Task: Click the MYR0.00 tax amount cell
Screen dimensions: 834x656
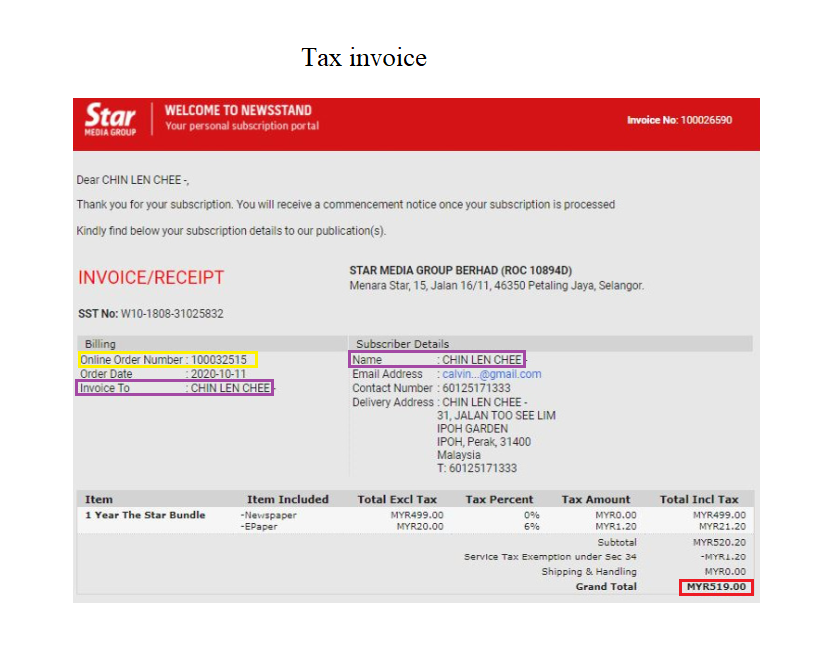Action: point(615,515)
